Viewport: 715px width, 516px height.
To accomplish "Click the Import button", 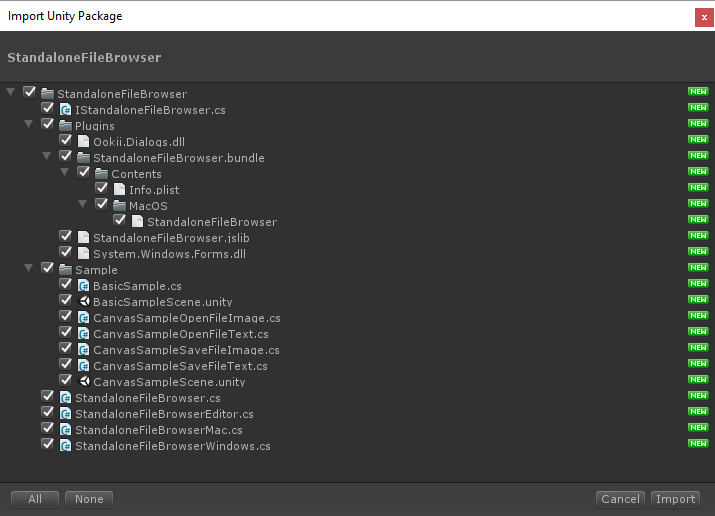I will 676,499.
